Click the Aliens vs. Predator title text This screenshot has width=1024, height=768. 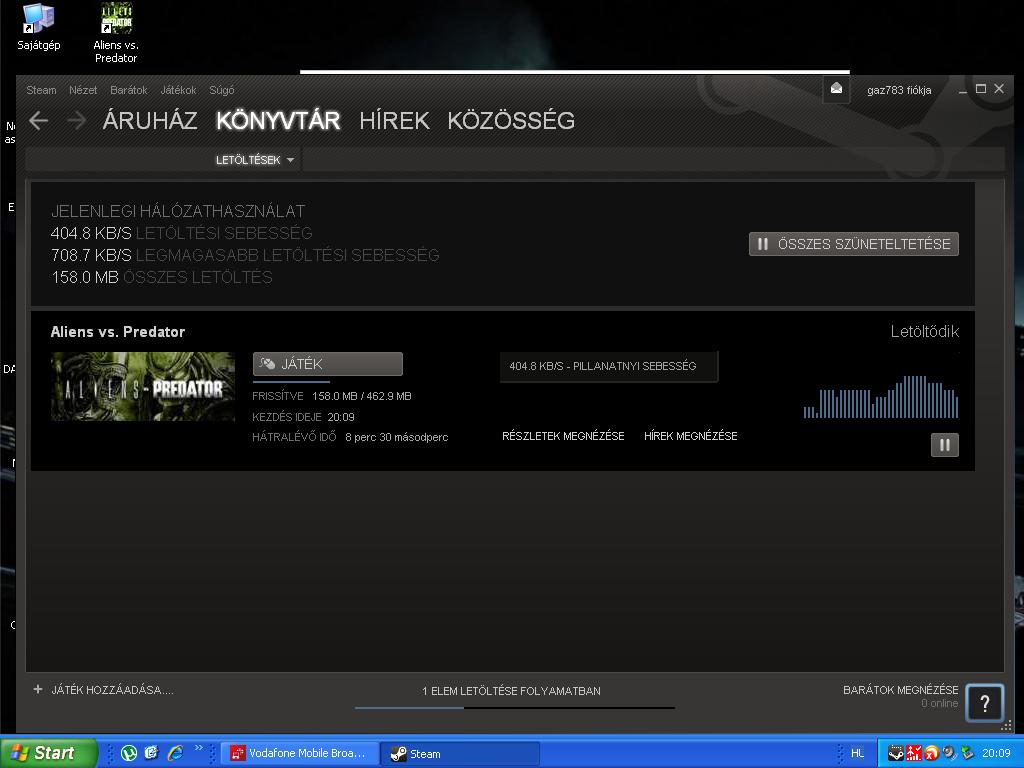point(118,332)
